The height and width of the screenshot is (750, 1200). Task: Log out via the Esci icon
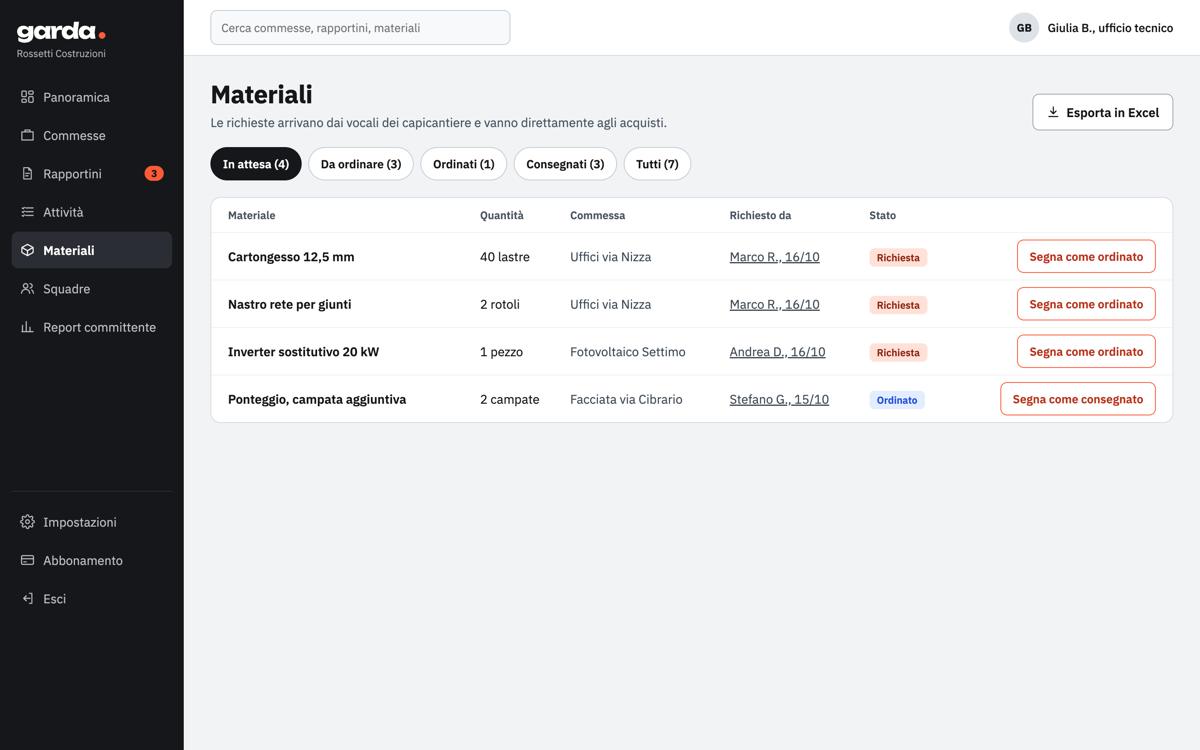click(x=27, y=599)
